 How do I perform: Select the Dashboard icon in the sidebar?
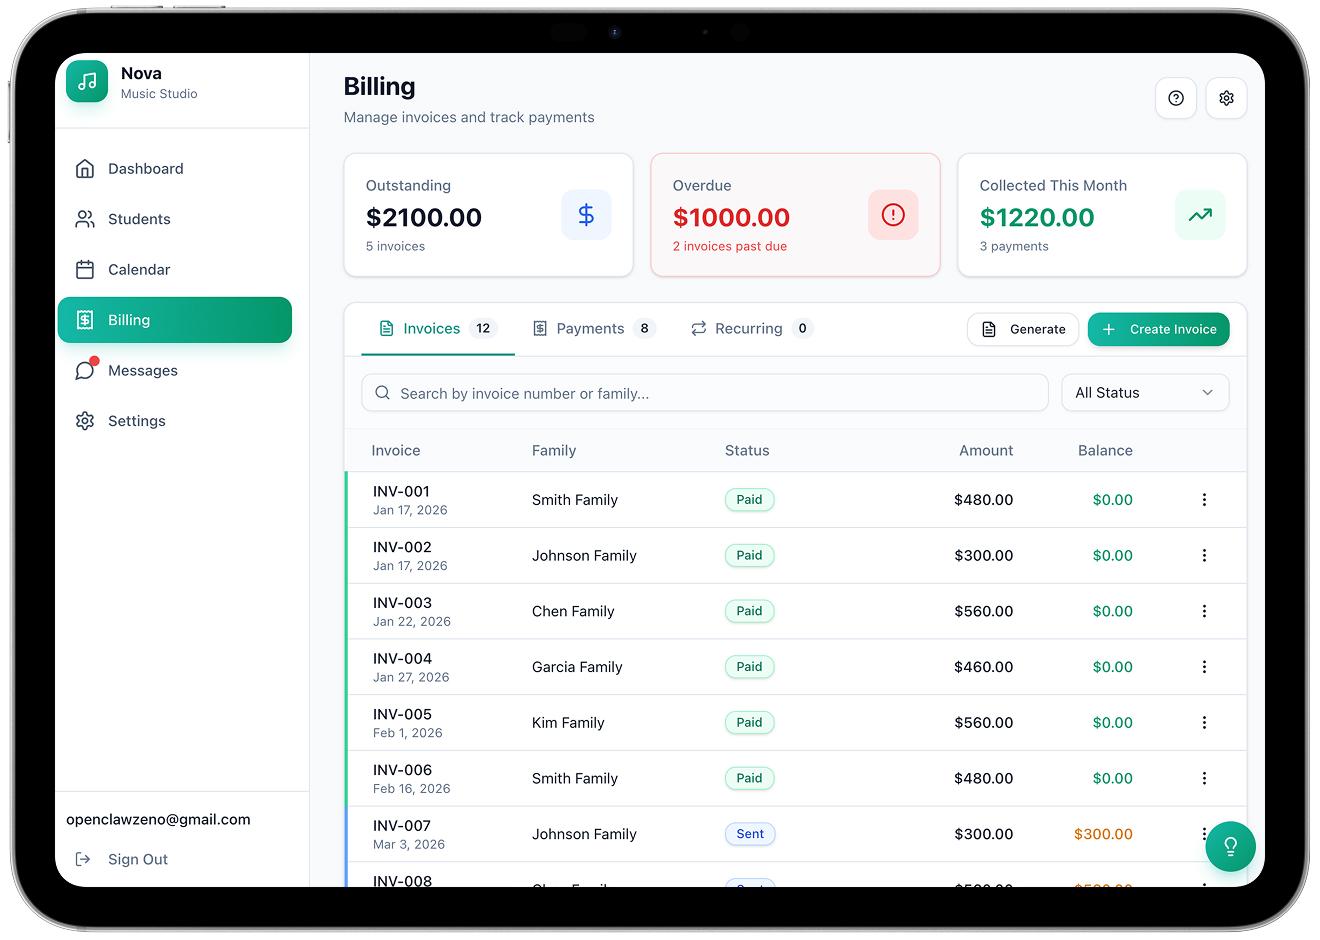point(86,168)
